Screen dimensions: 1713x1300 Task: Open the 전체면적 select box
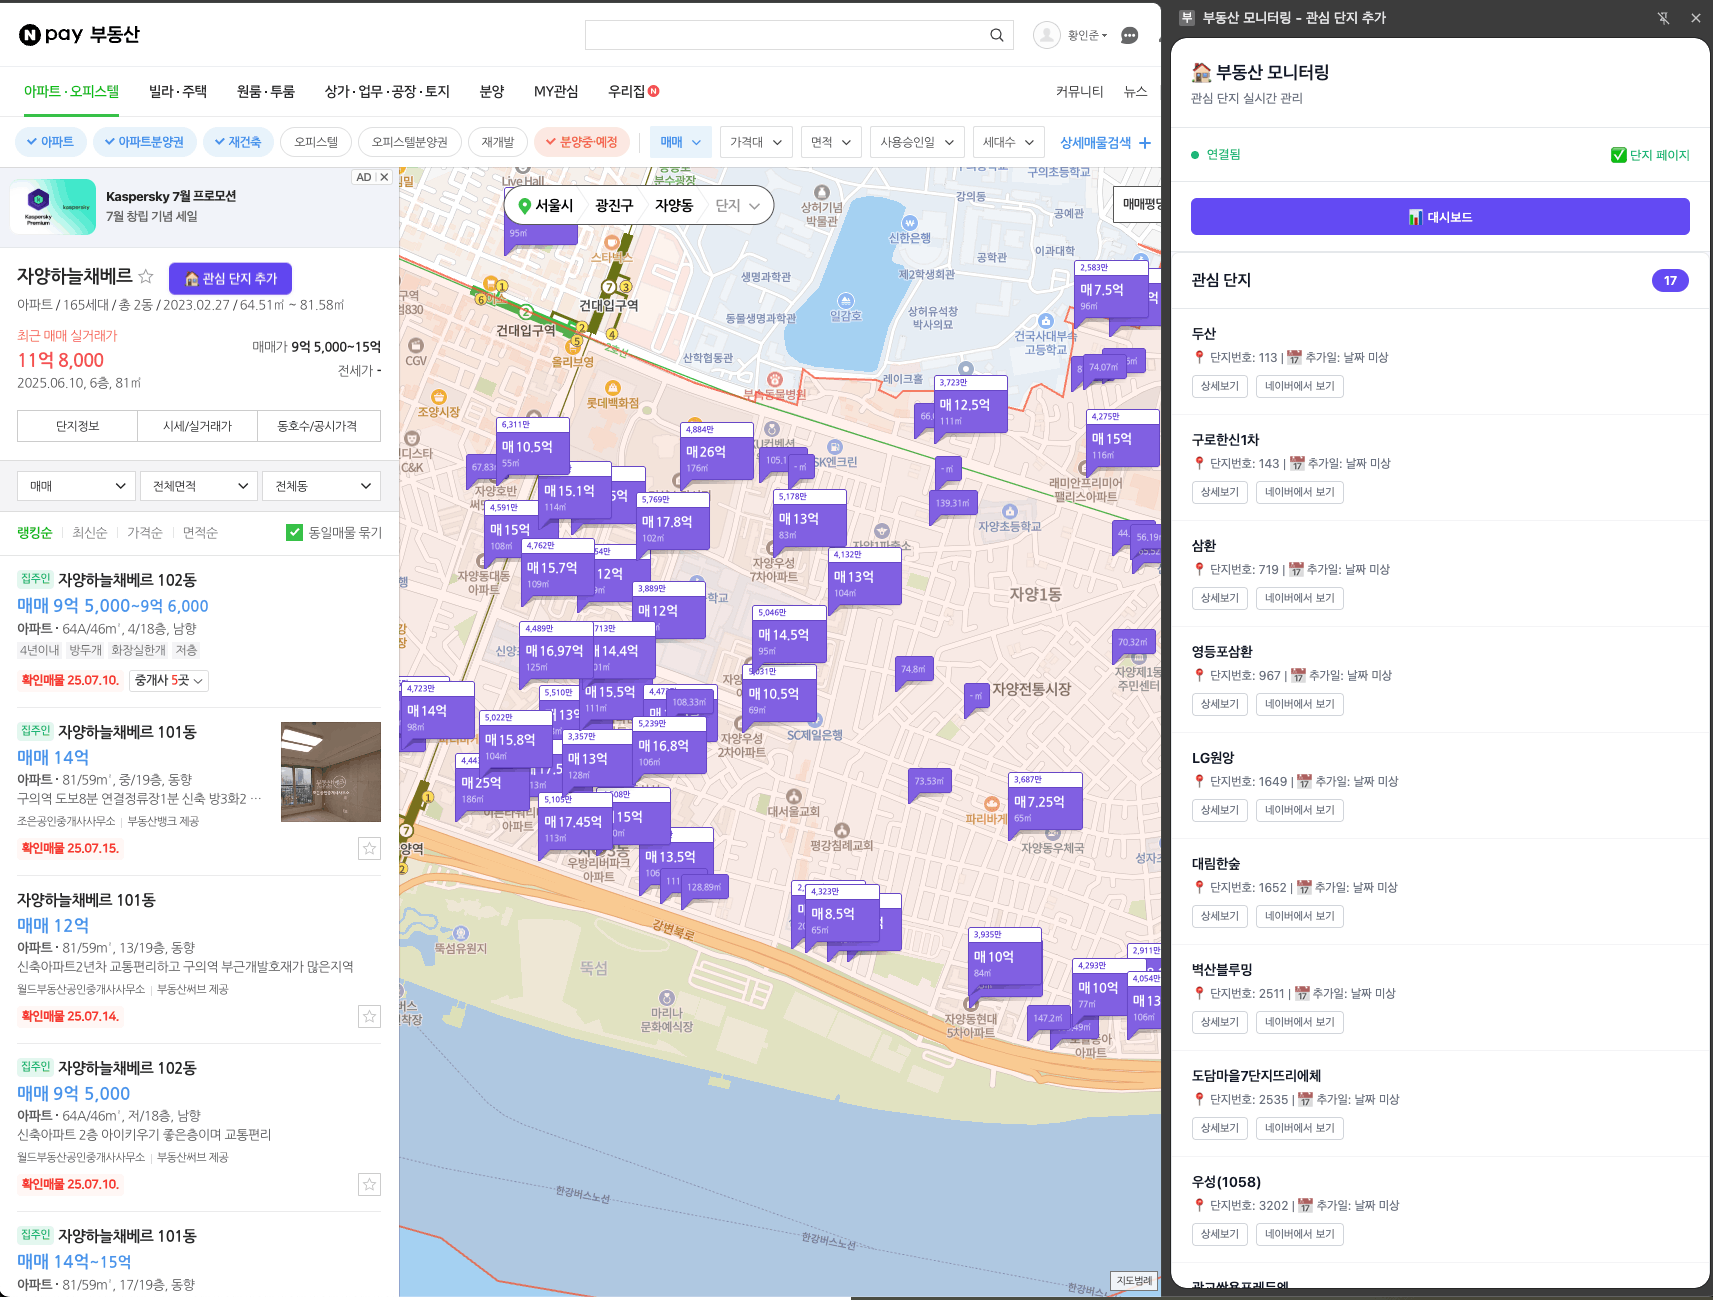pos(199,486)
